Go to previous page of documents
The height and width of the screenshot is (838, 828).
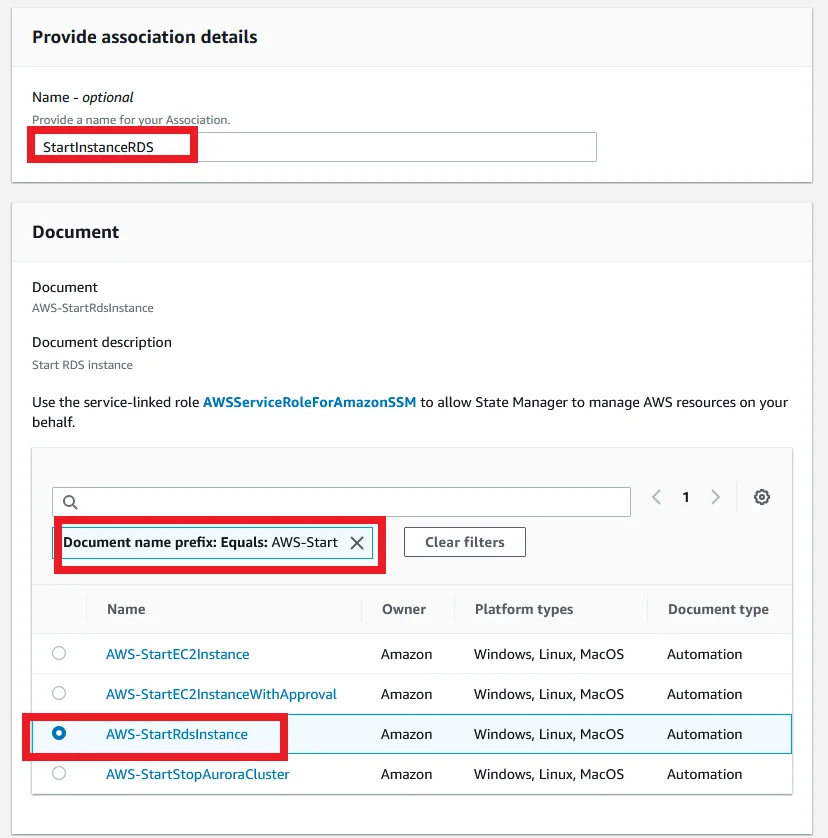coord(656,497)
